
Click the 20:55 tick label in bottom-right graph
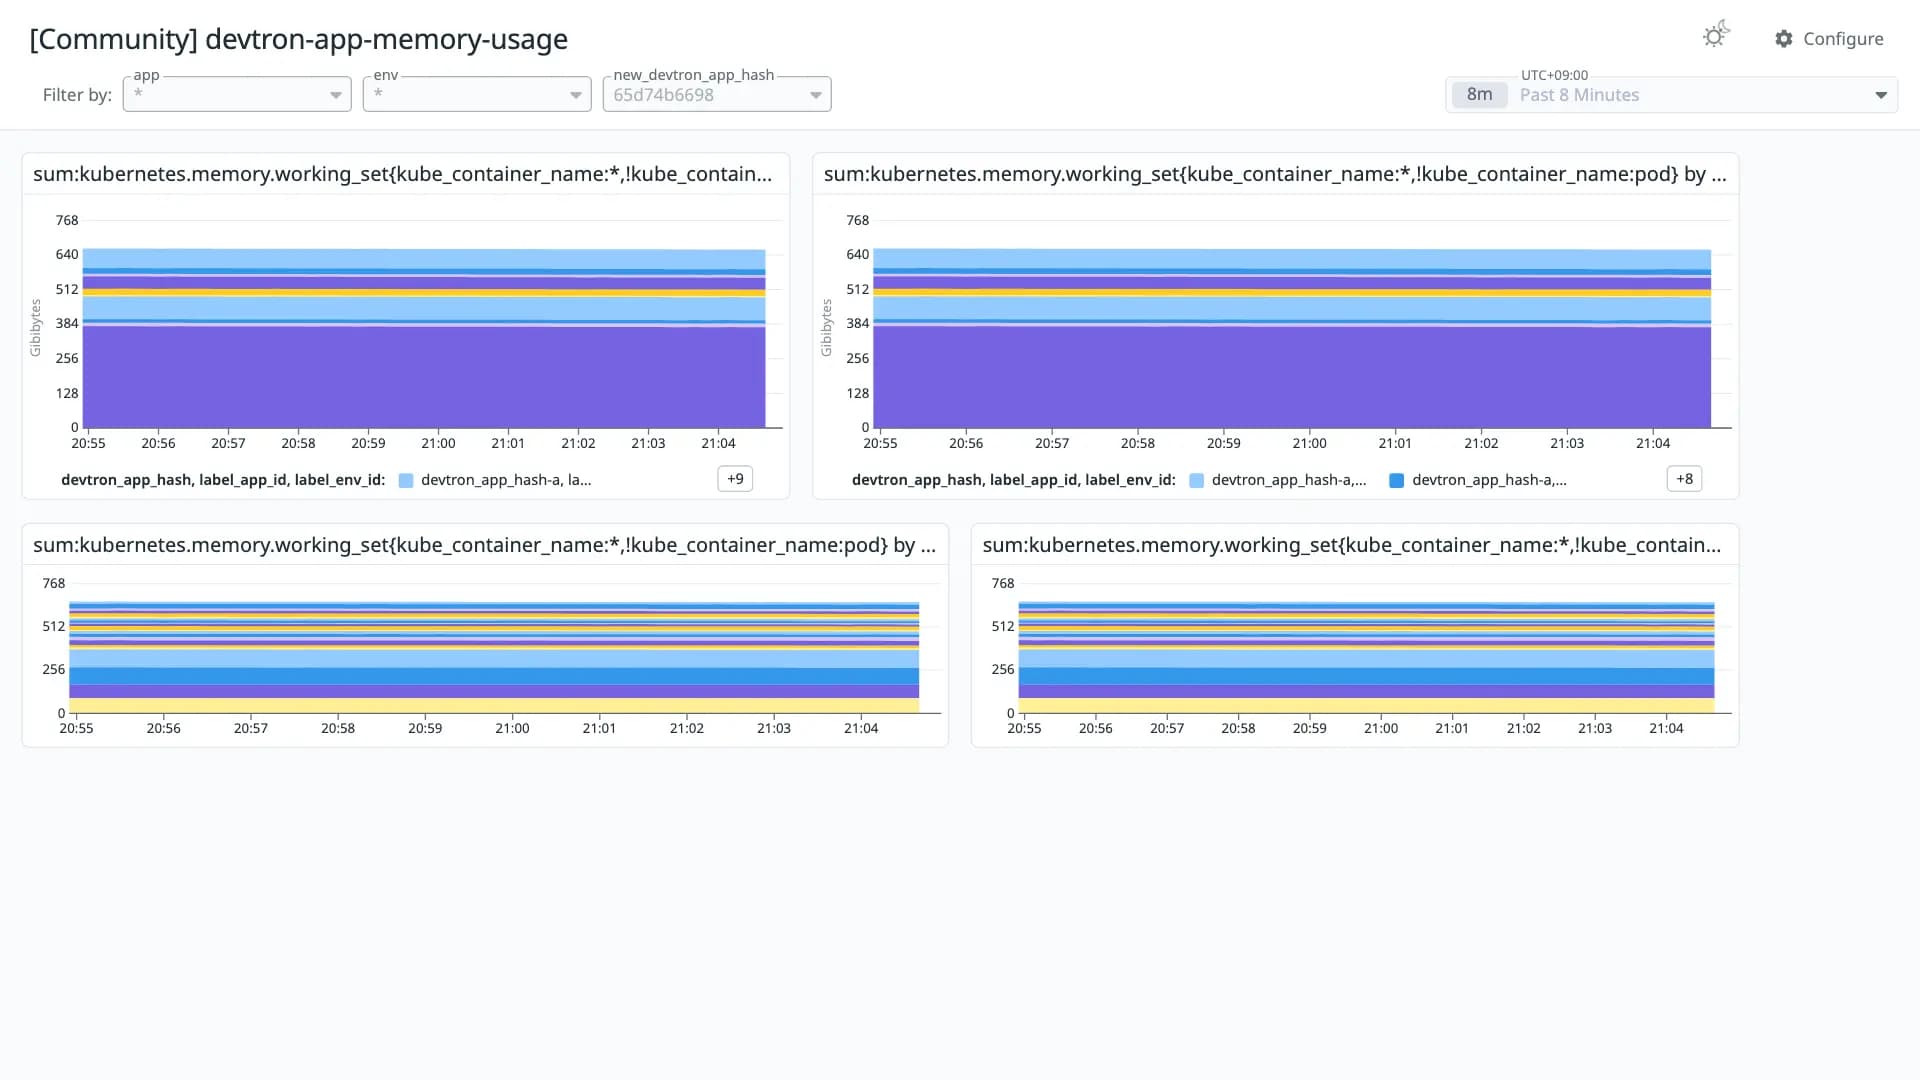[1024, 728]
